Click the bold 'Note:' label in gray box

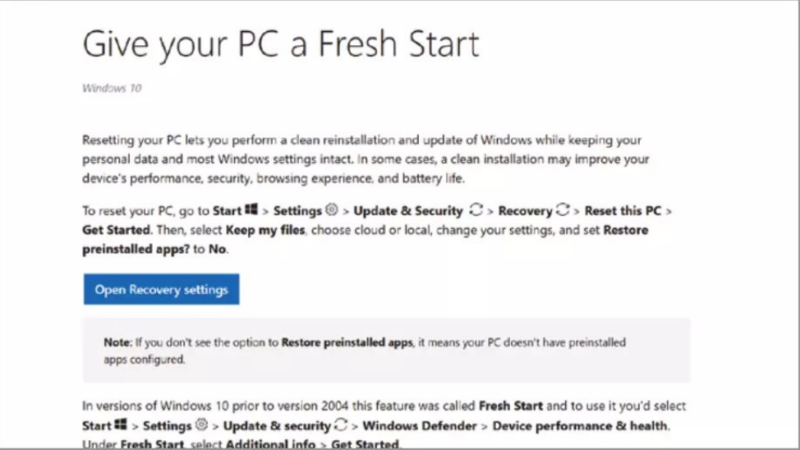118,342
